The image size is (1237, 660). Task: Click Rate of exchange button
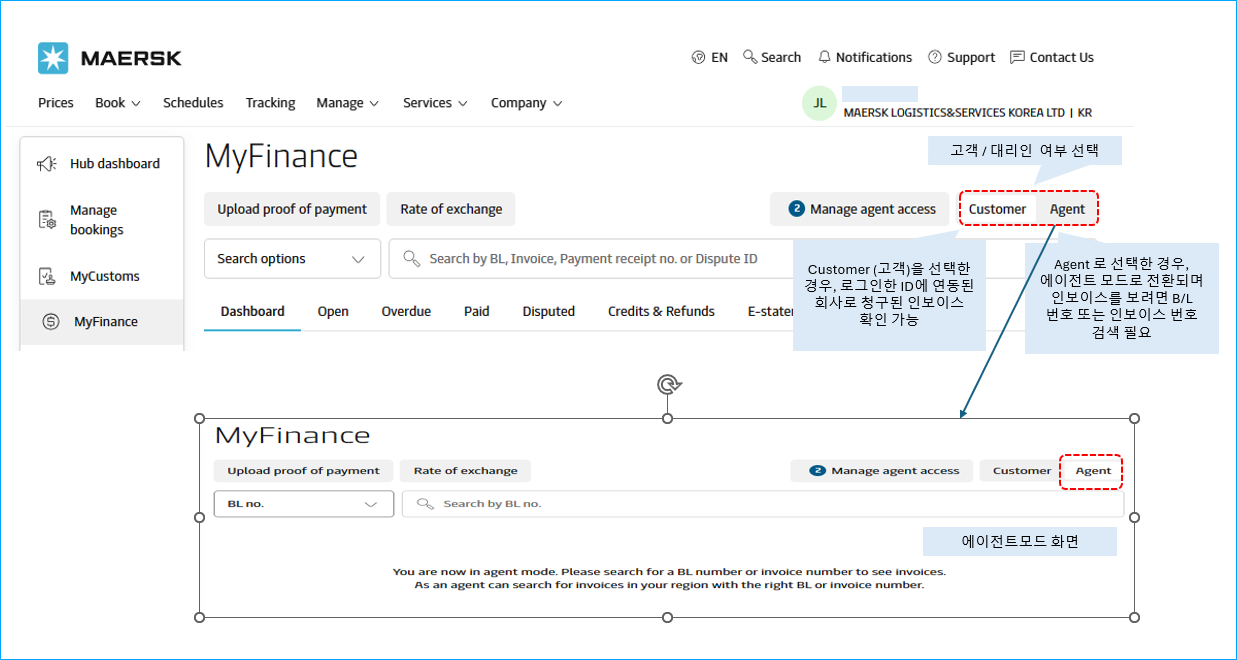451,209
